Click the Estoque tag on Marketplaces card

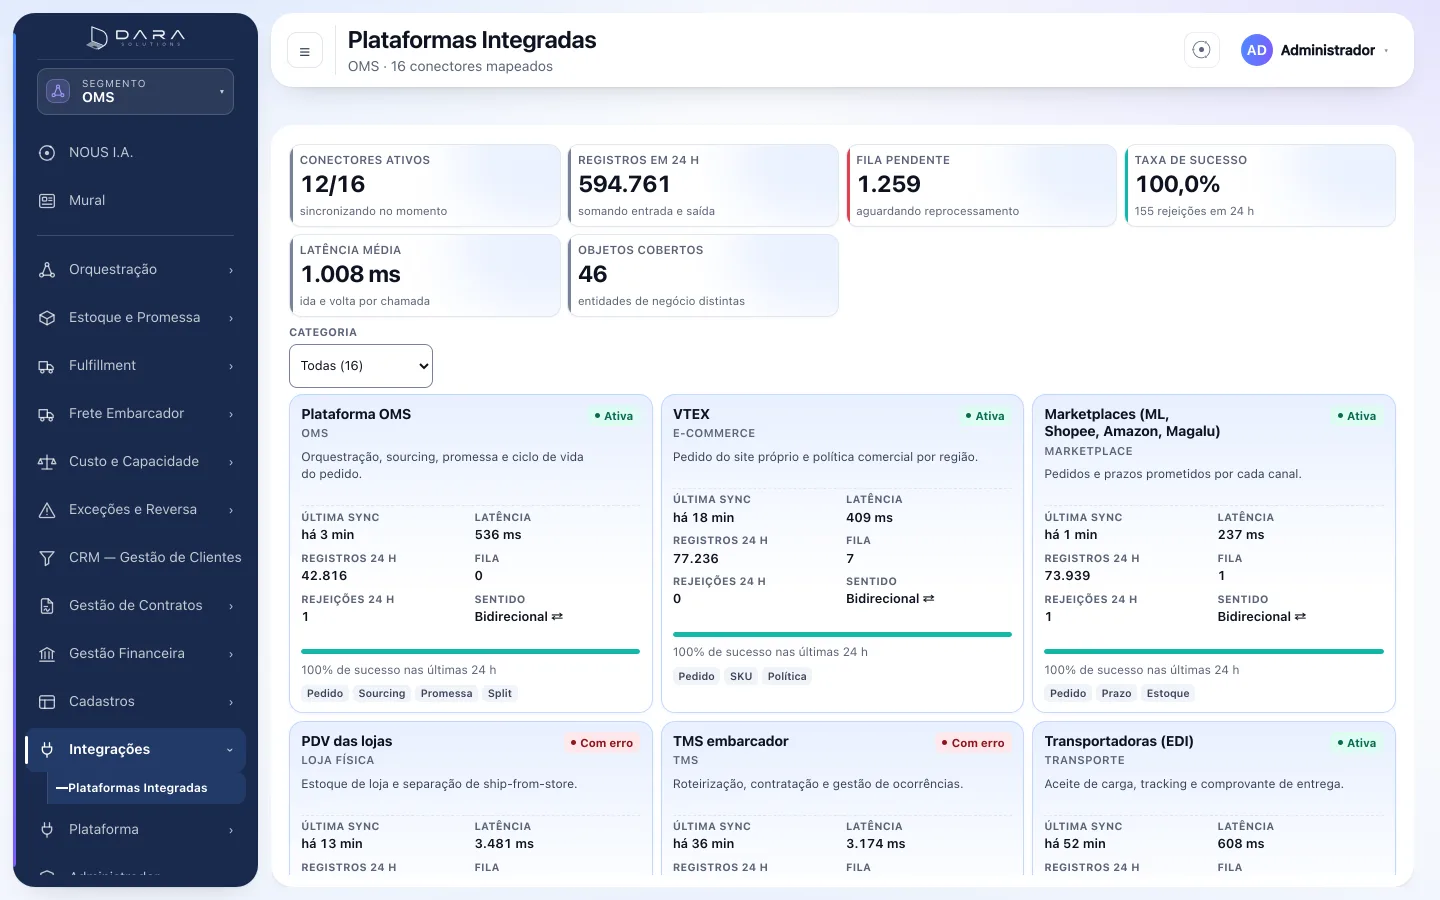click(x=1168, y=694)
